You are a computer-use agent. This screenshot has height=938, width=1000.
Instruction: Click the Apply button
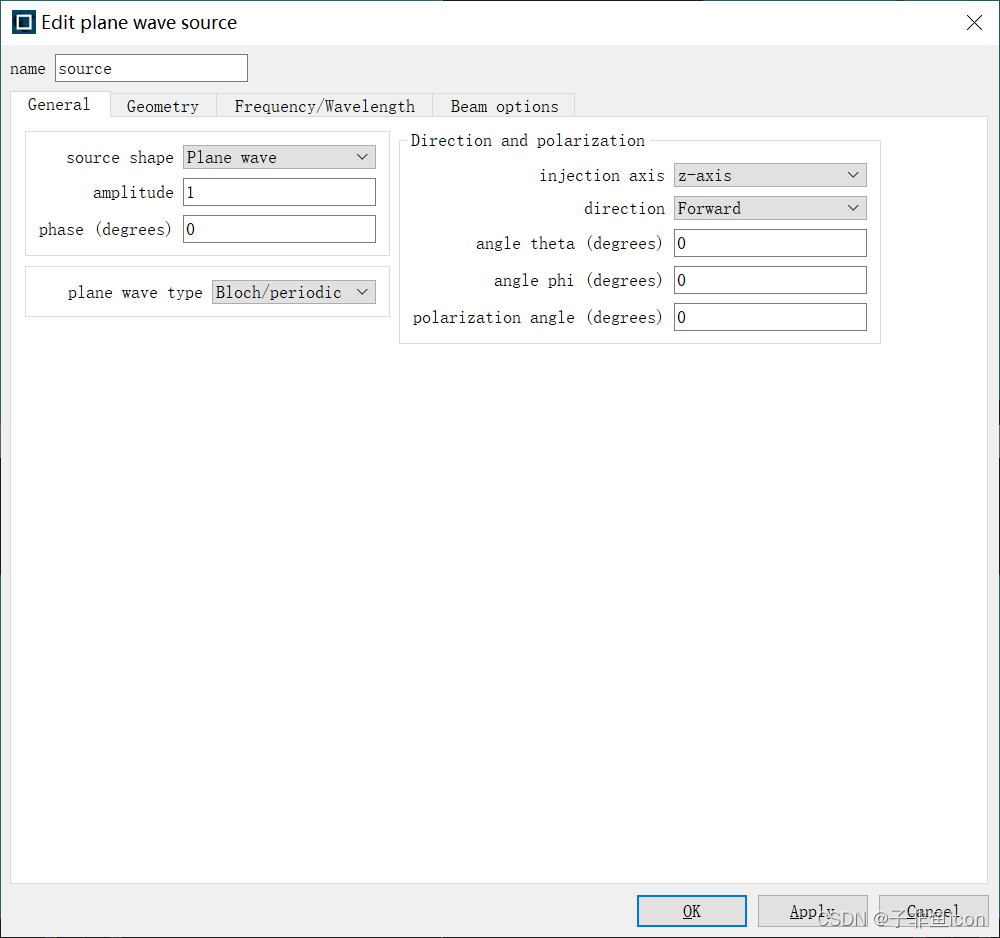(812, 911)
